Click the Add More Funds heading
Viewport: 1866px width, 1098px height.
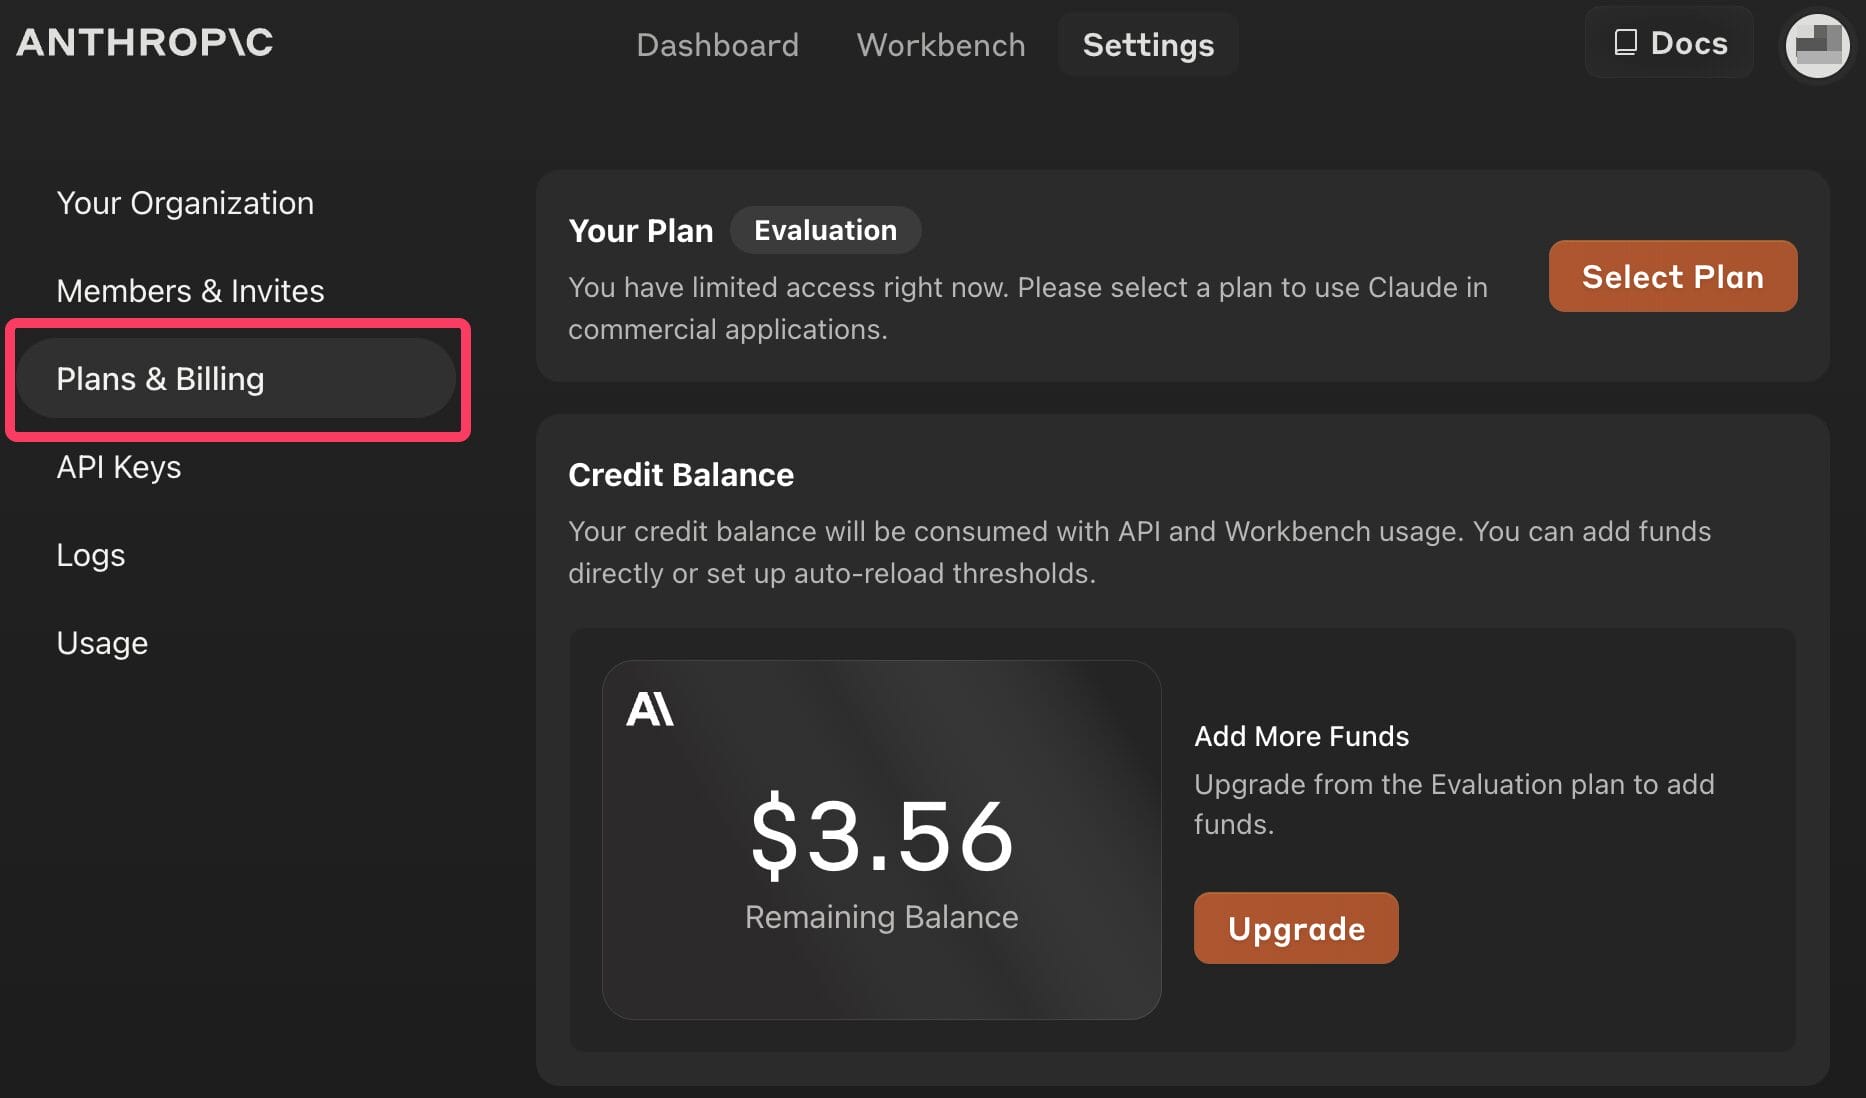(1301, 736)
